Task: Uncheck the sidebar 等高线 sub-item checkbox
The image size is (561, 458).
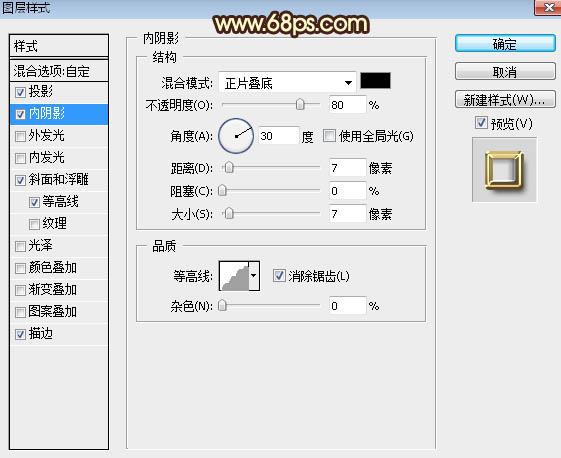Action: click(34, 203)
